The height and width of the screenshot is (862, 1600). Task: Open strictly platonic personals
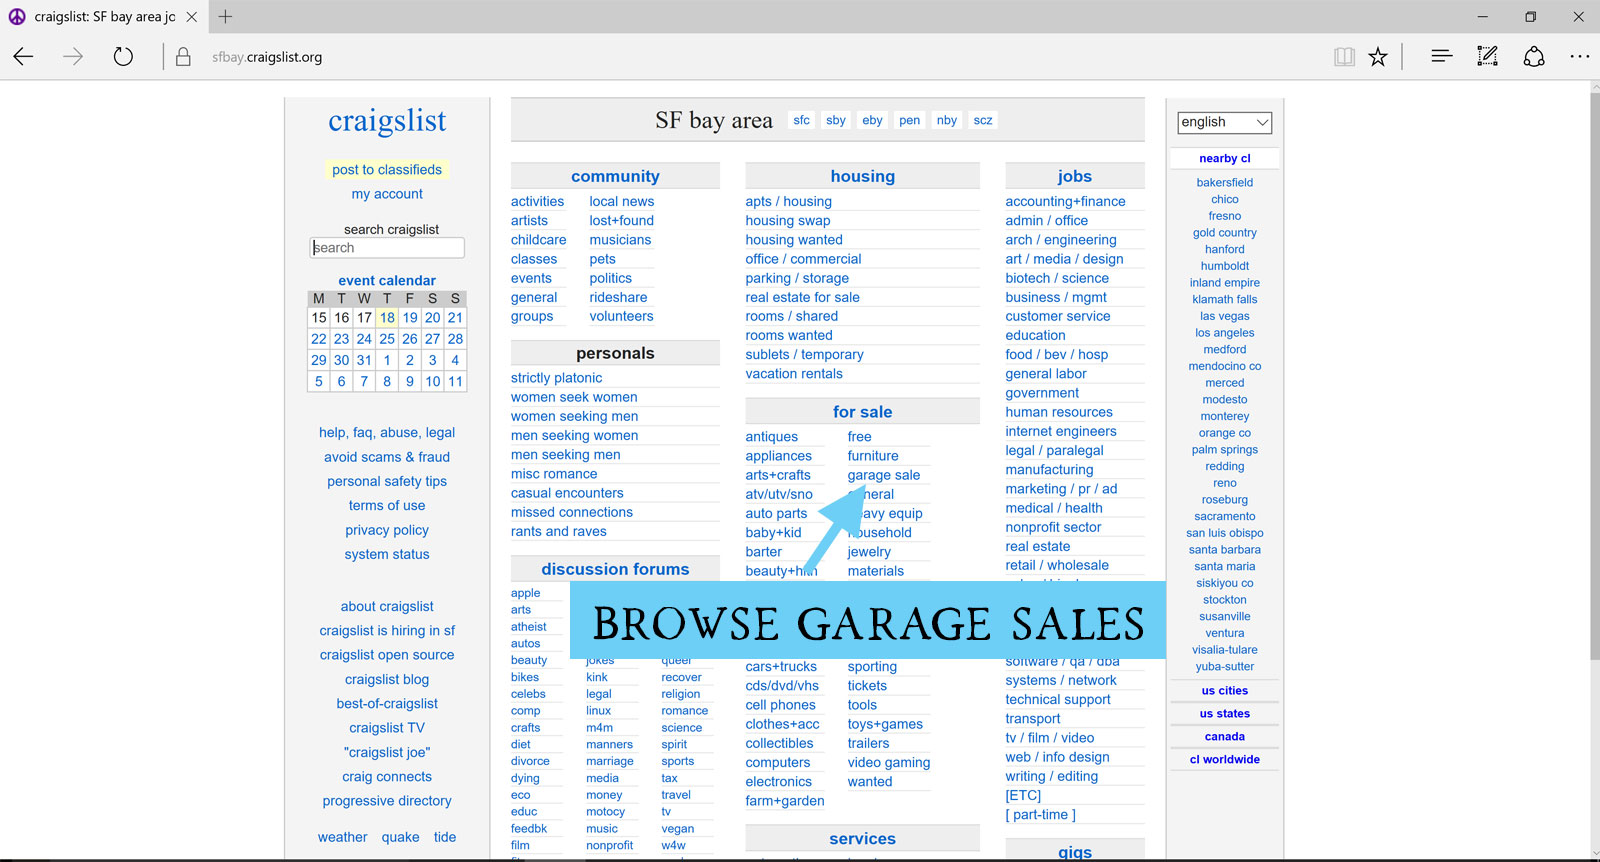(557, 378)
